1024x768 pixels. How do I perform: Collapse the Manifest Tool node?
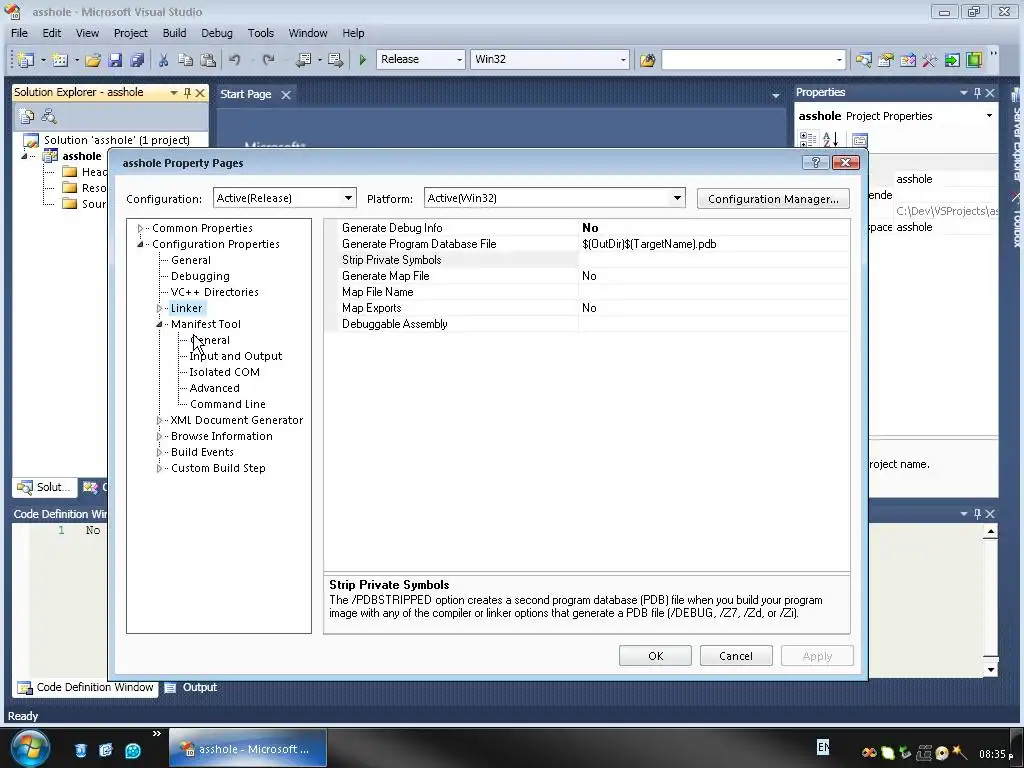159,324
